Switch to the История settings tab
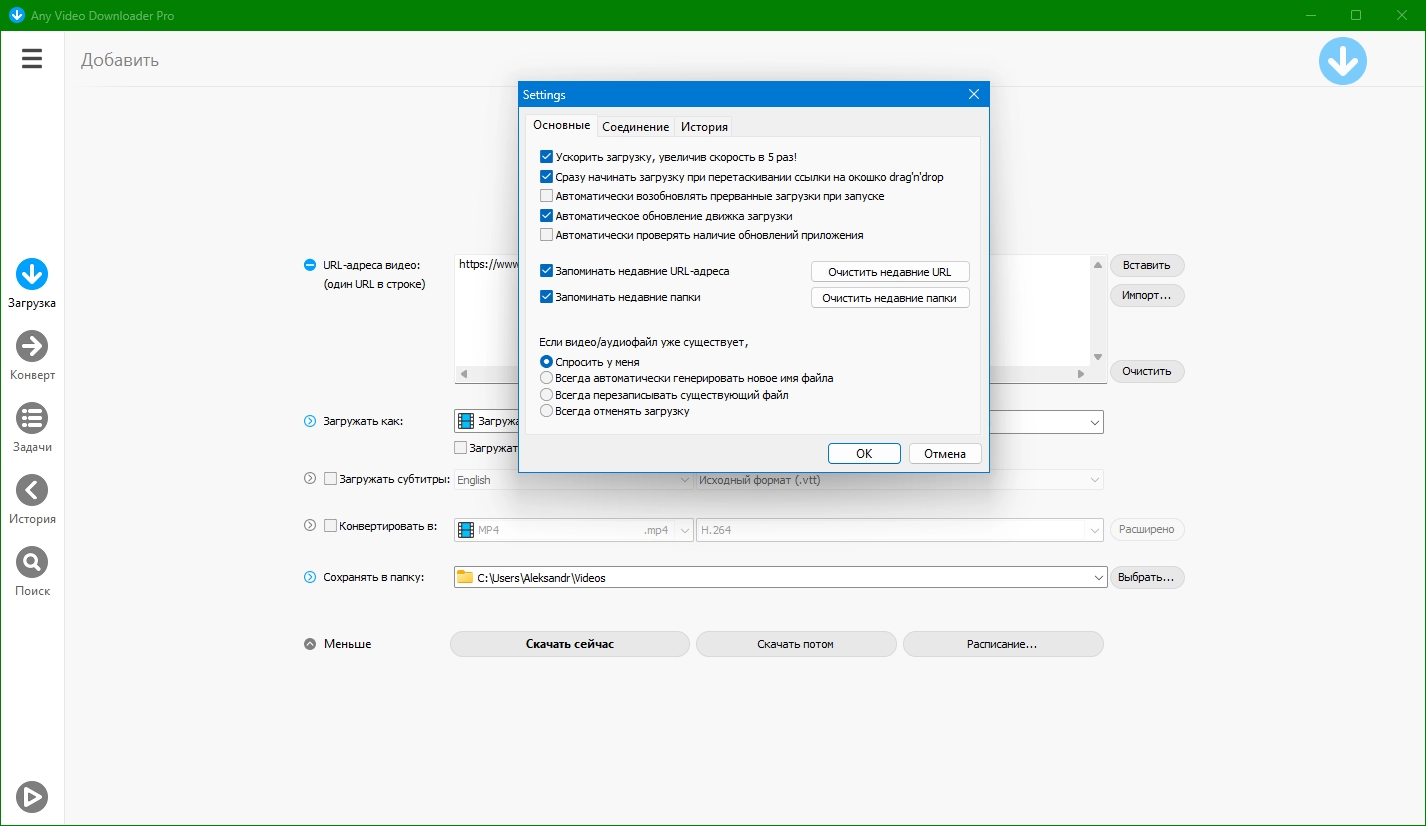 pyautogui.click(x=704, y=127)
